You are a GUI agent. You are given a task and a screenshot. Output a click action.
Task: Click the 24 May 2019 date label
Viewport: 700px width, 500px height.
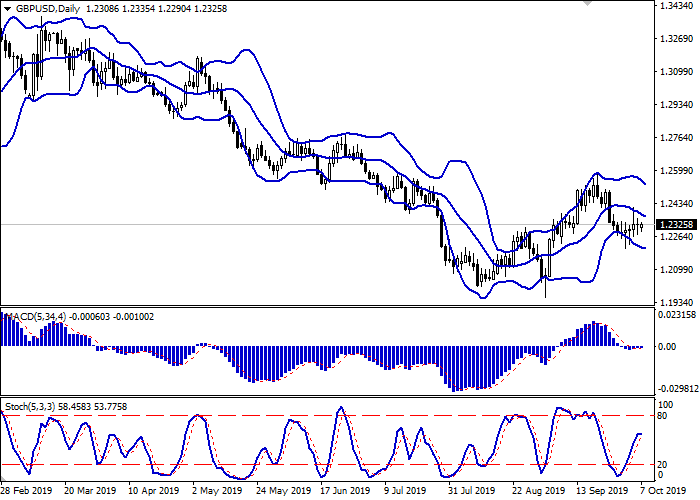point(282,491)
